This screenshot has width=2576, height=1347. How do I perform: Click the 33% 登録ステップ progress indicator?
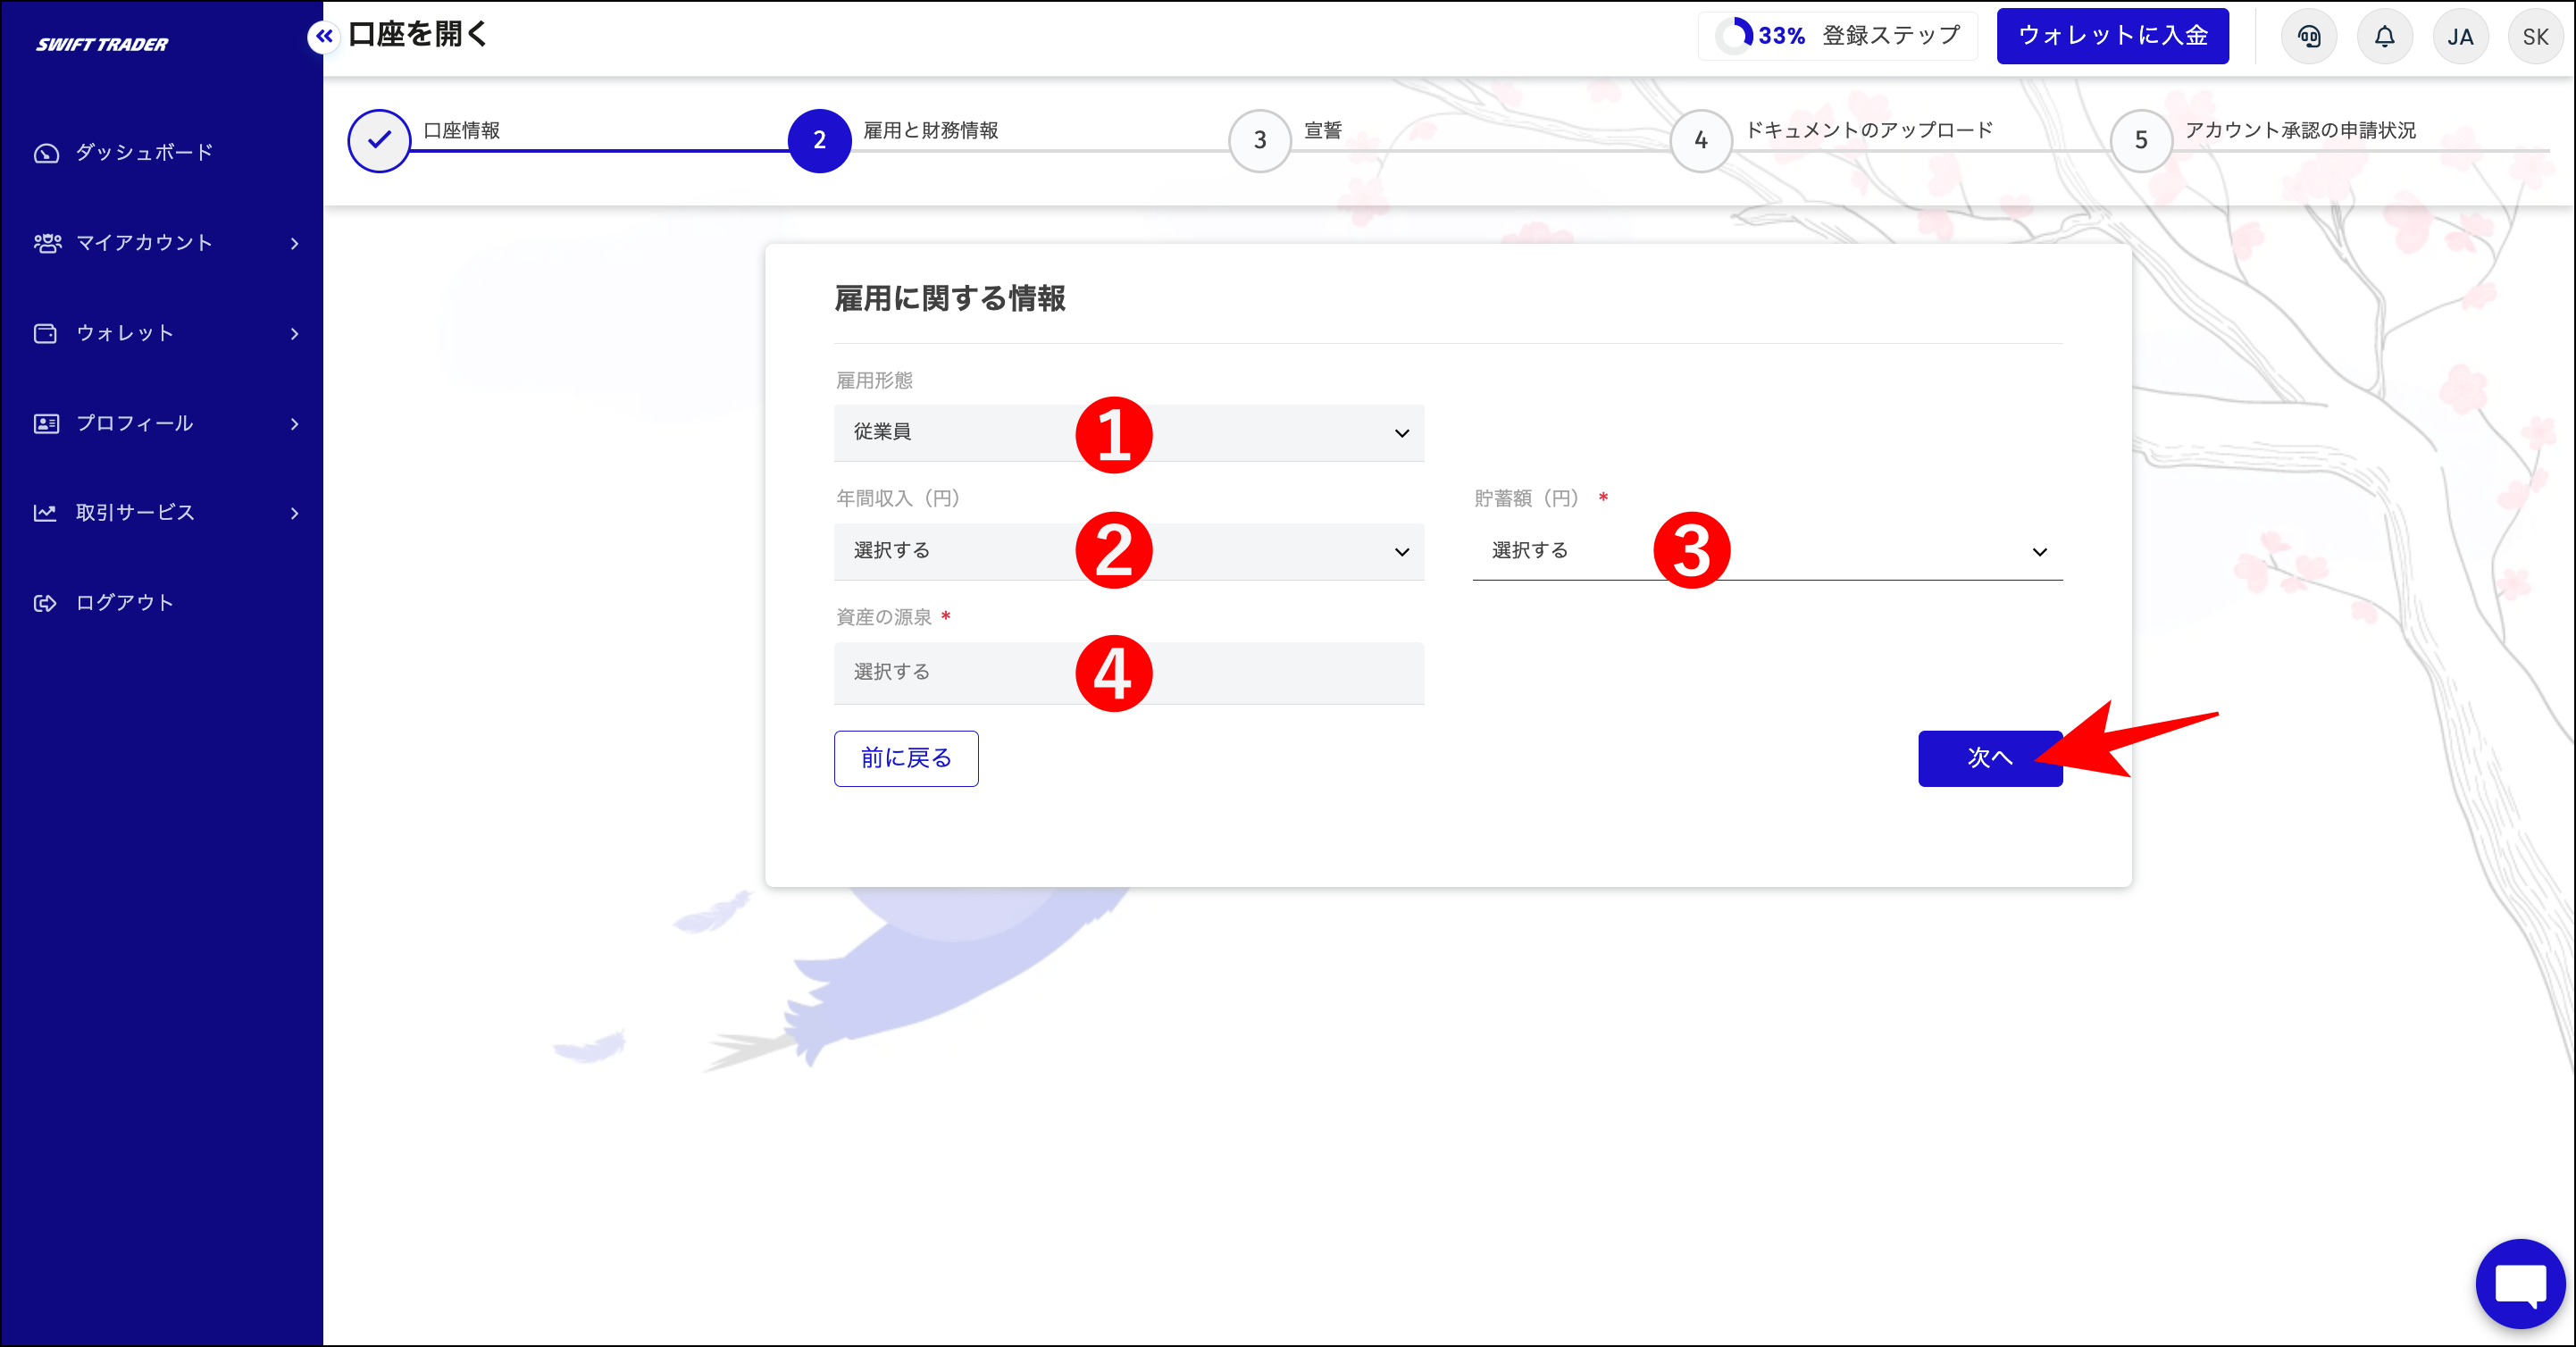click(1837, 36)
